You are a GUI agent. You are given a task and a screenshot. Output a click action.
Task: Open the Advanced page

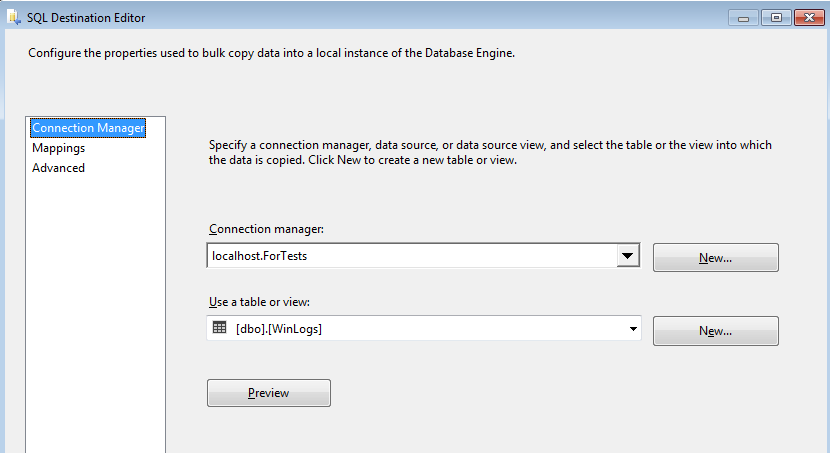58,168
